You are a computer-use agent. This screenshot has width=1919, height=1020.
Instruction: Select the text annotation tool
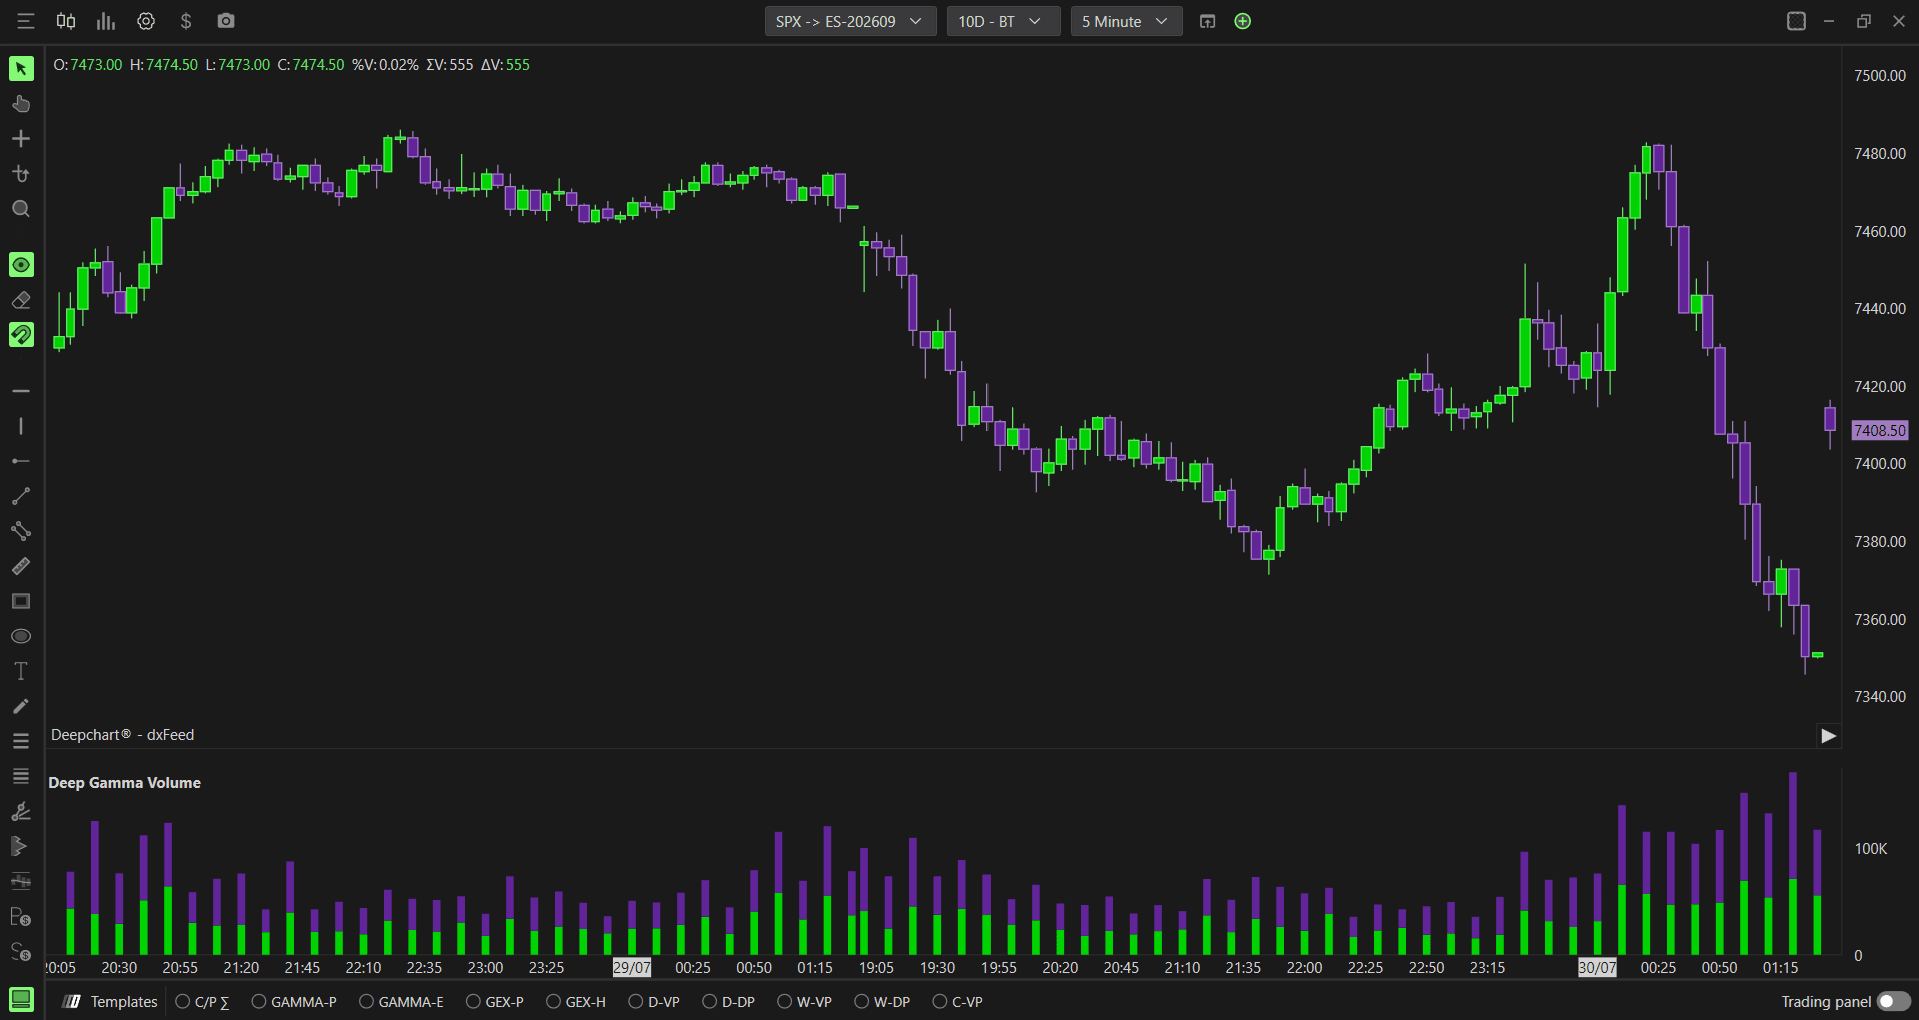[21, 671]
